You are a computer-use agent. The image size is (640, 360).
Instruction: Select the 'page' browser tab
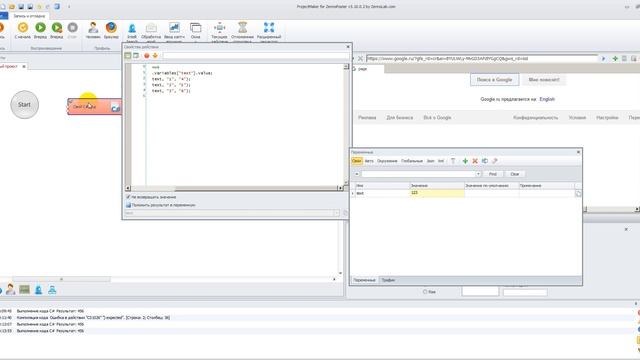tap(362, 69)
